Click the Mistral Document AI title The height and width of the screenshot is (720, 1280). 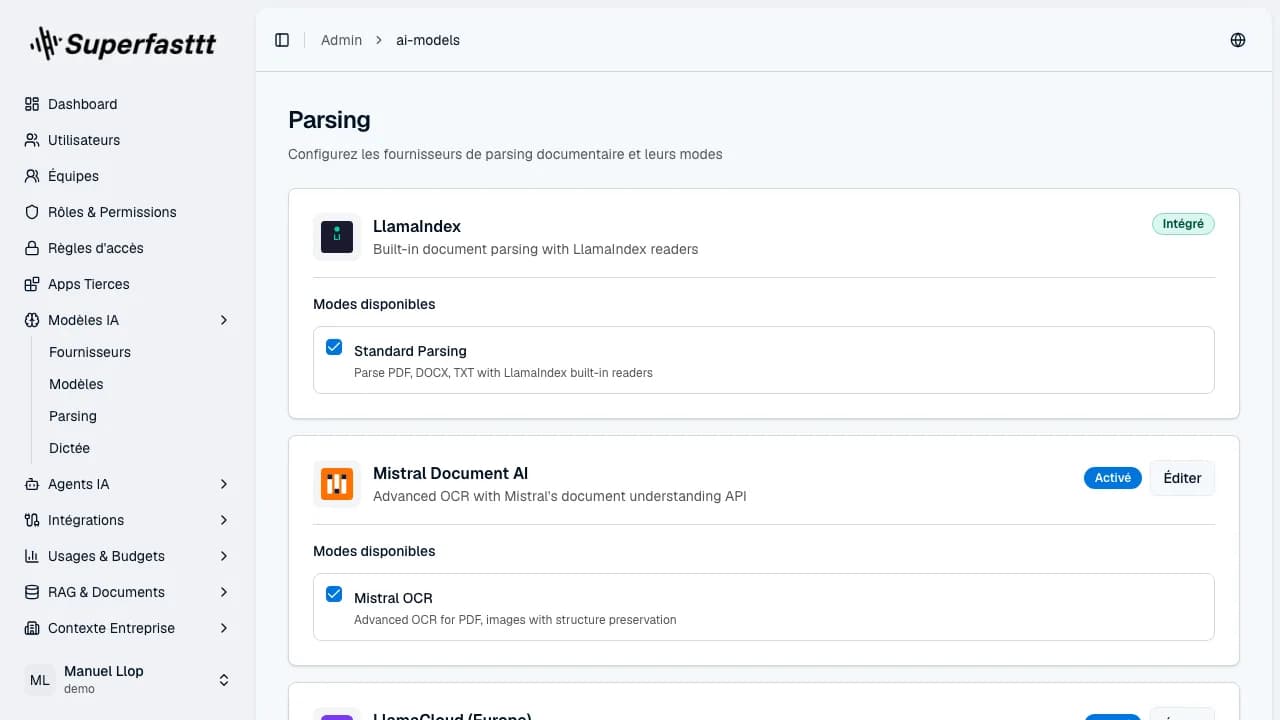450,473
